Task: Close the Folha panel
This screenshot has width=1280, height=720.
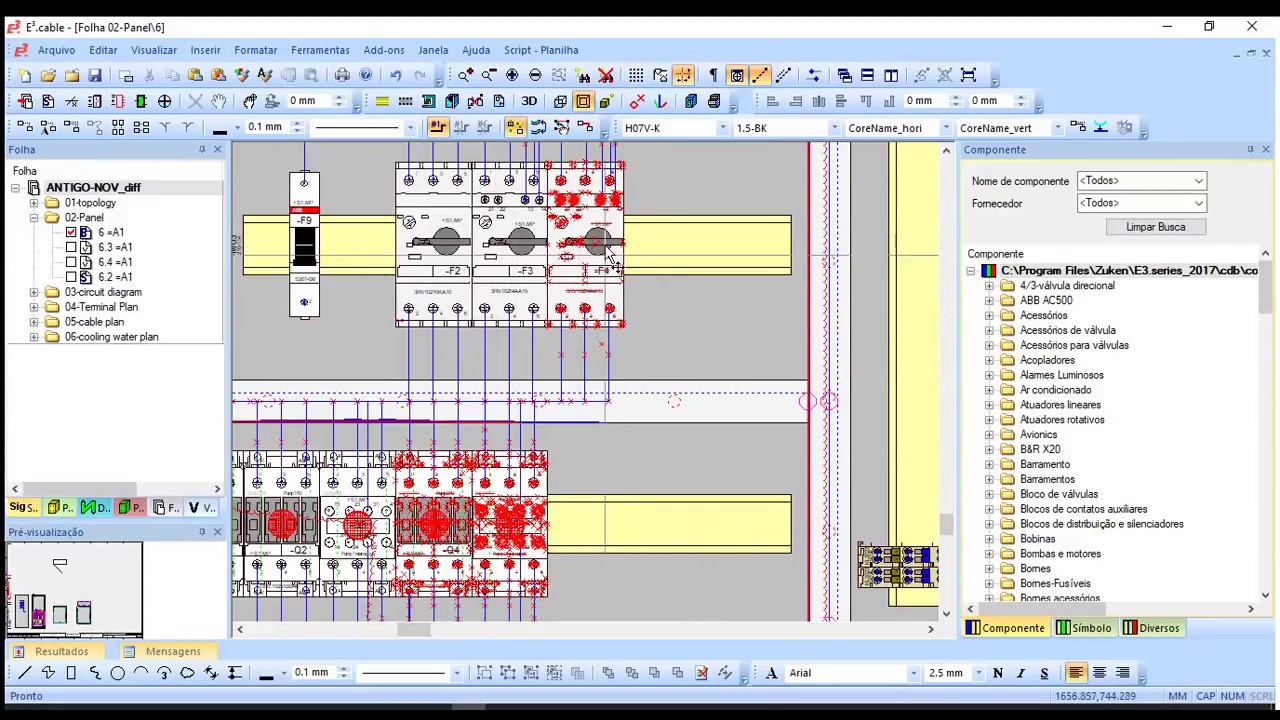Action: pos(217,150)
